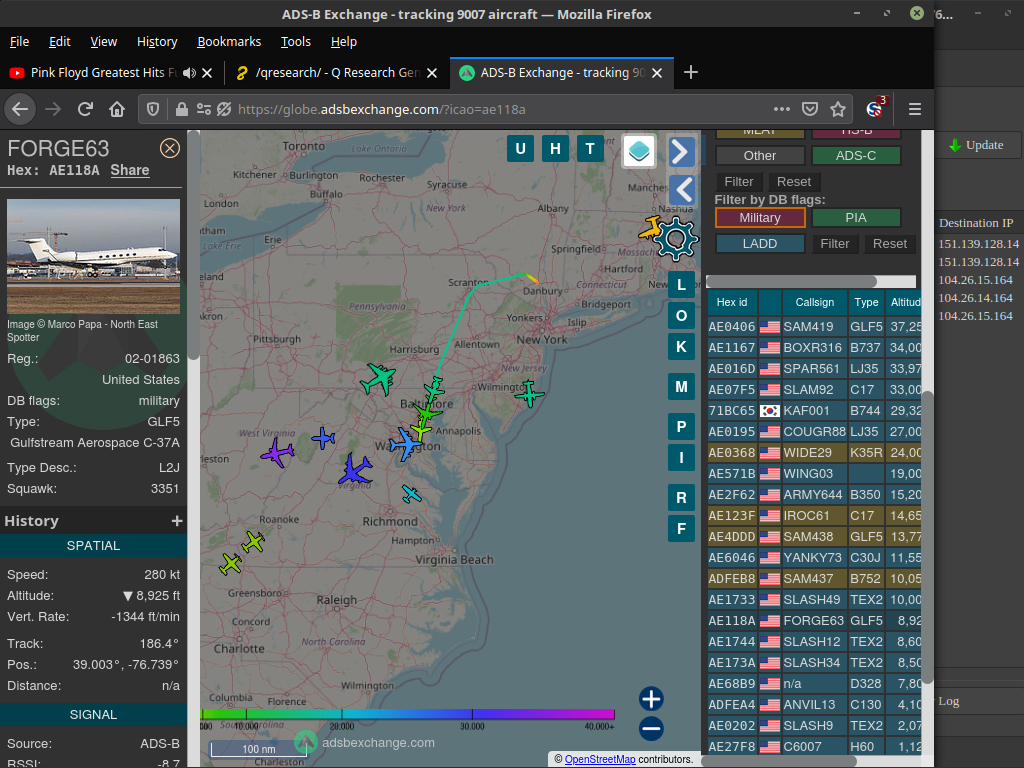Open a new browser tab

click(690, 72)
